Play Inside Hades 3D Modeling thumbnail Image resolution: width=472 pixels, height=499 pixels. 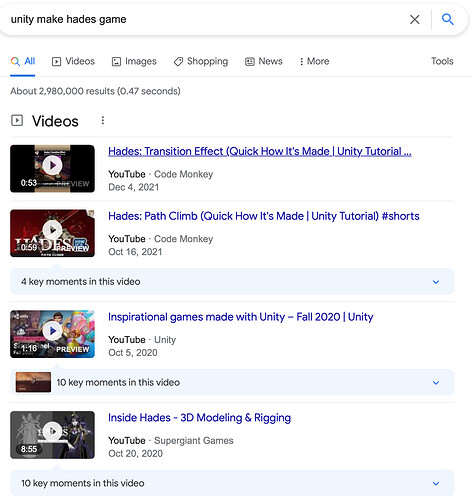(52, 435)
